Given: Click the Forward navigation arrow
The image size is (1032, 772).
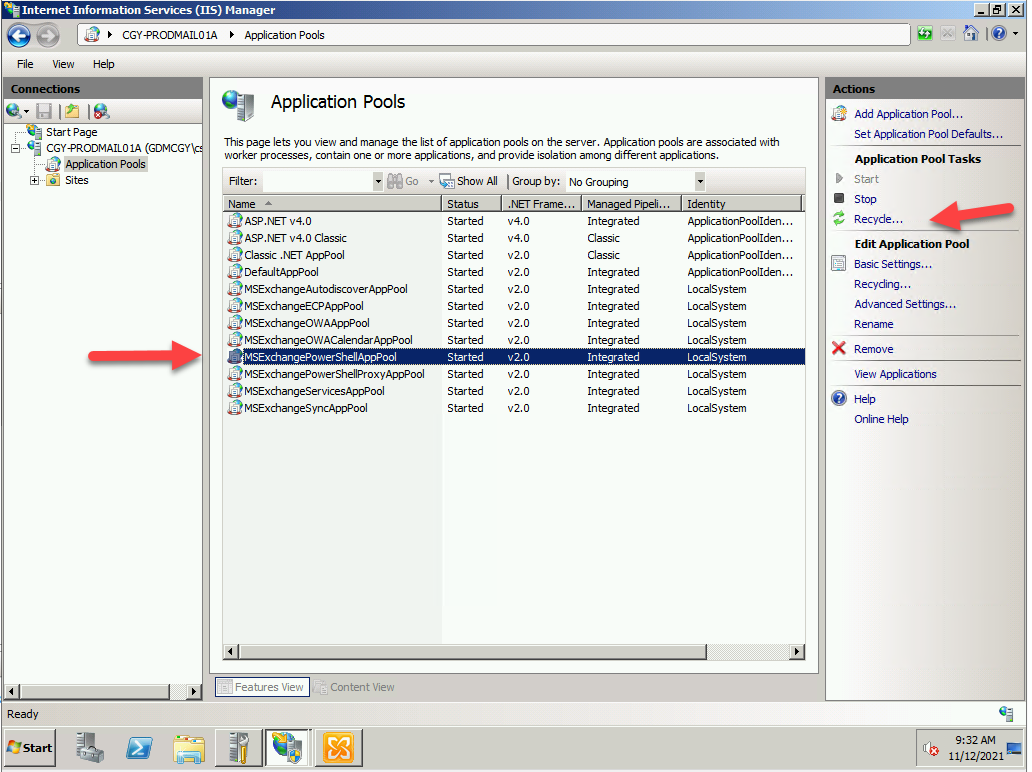Looking at the screenshot, I should [x=47, y=36].
